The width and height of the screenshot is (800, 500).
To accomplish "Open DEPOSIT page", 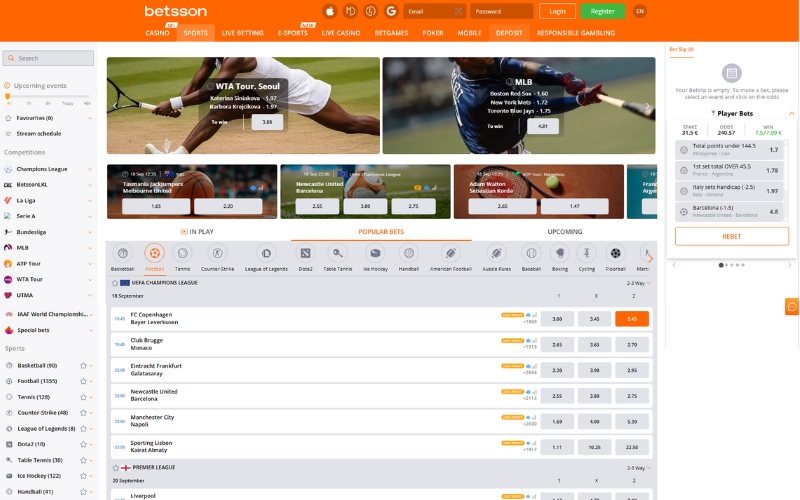I will (509, 33).
